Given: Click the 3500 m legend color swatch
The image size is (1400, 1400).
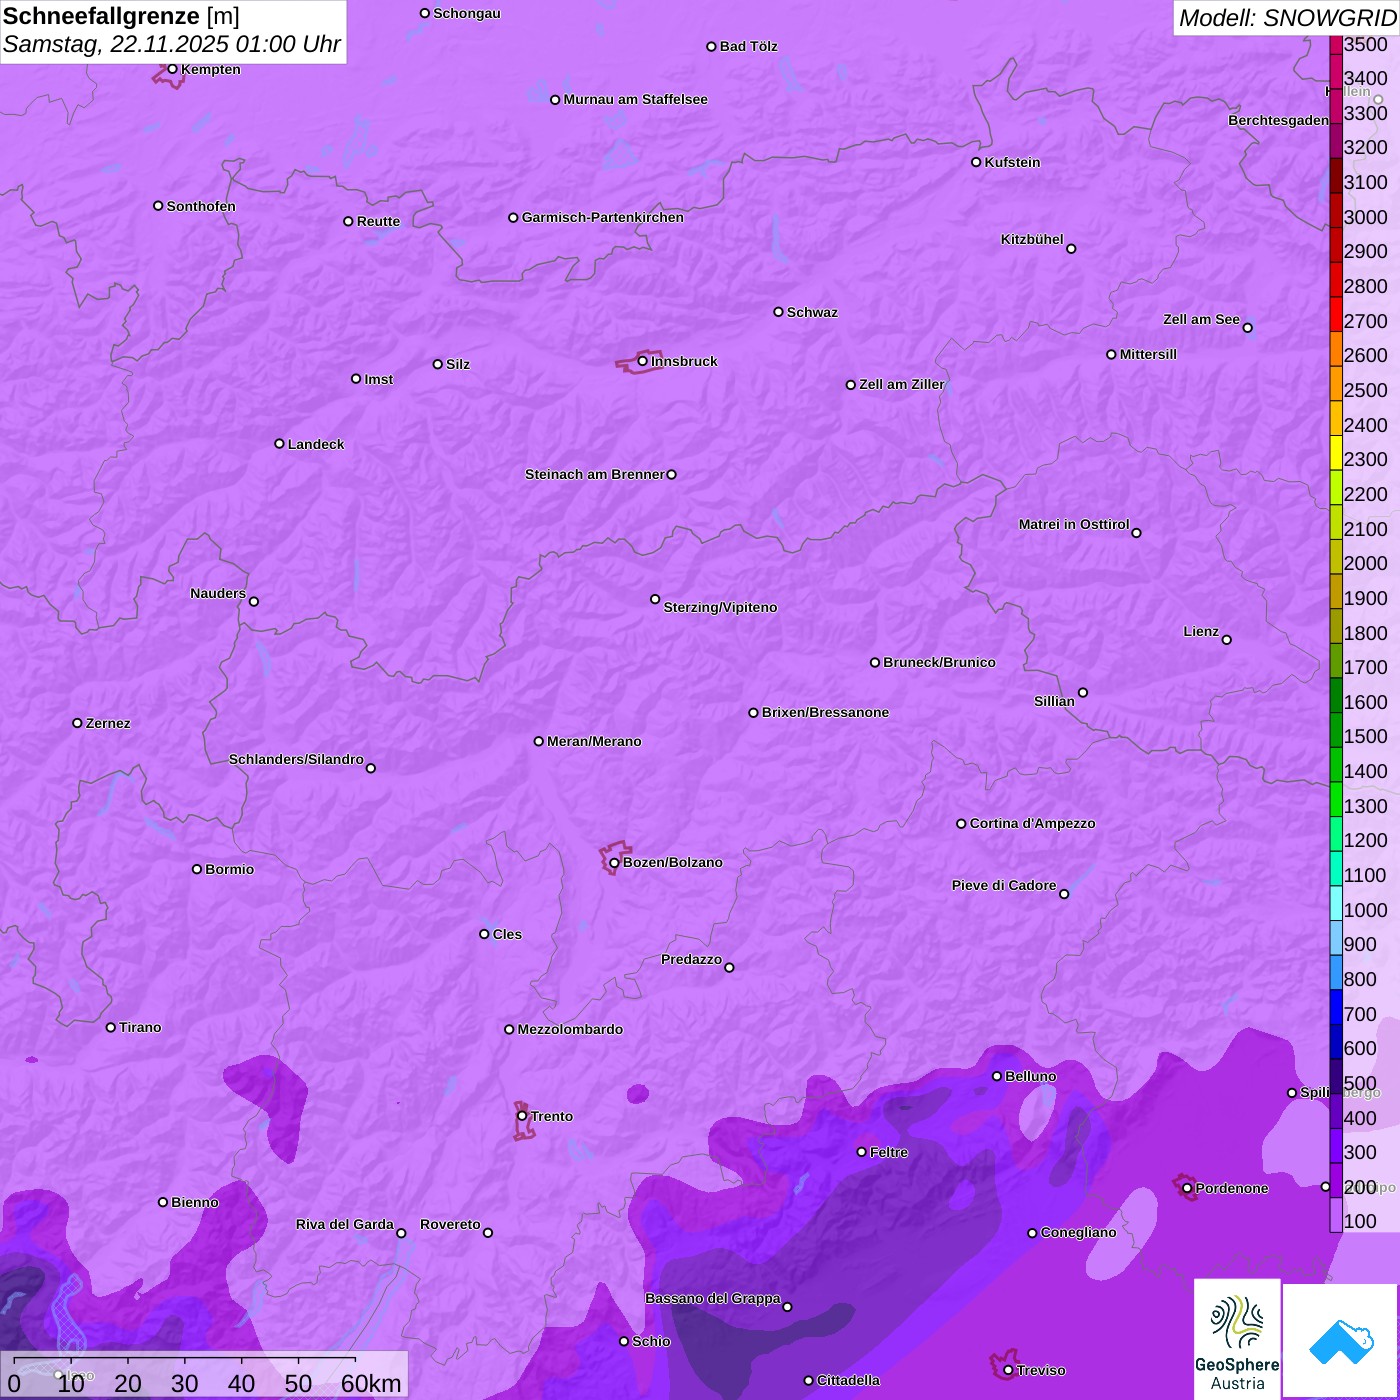Looking at the screenshot, I should [1336, 44].
